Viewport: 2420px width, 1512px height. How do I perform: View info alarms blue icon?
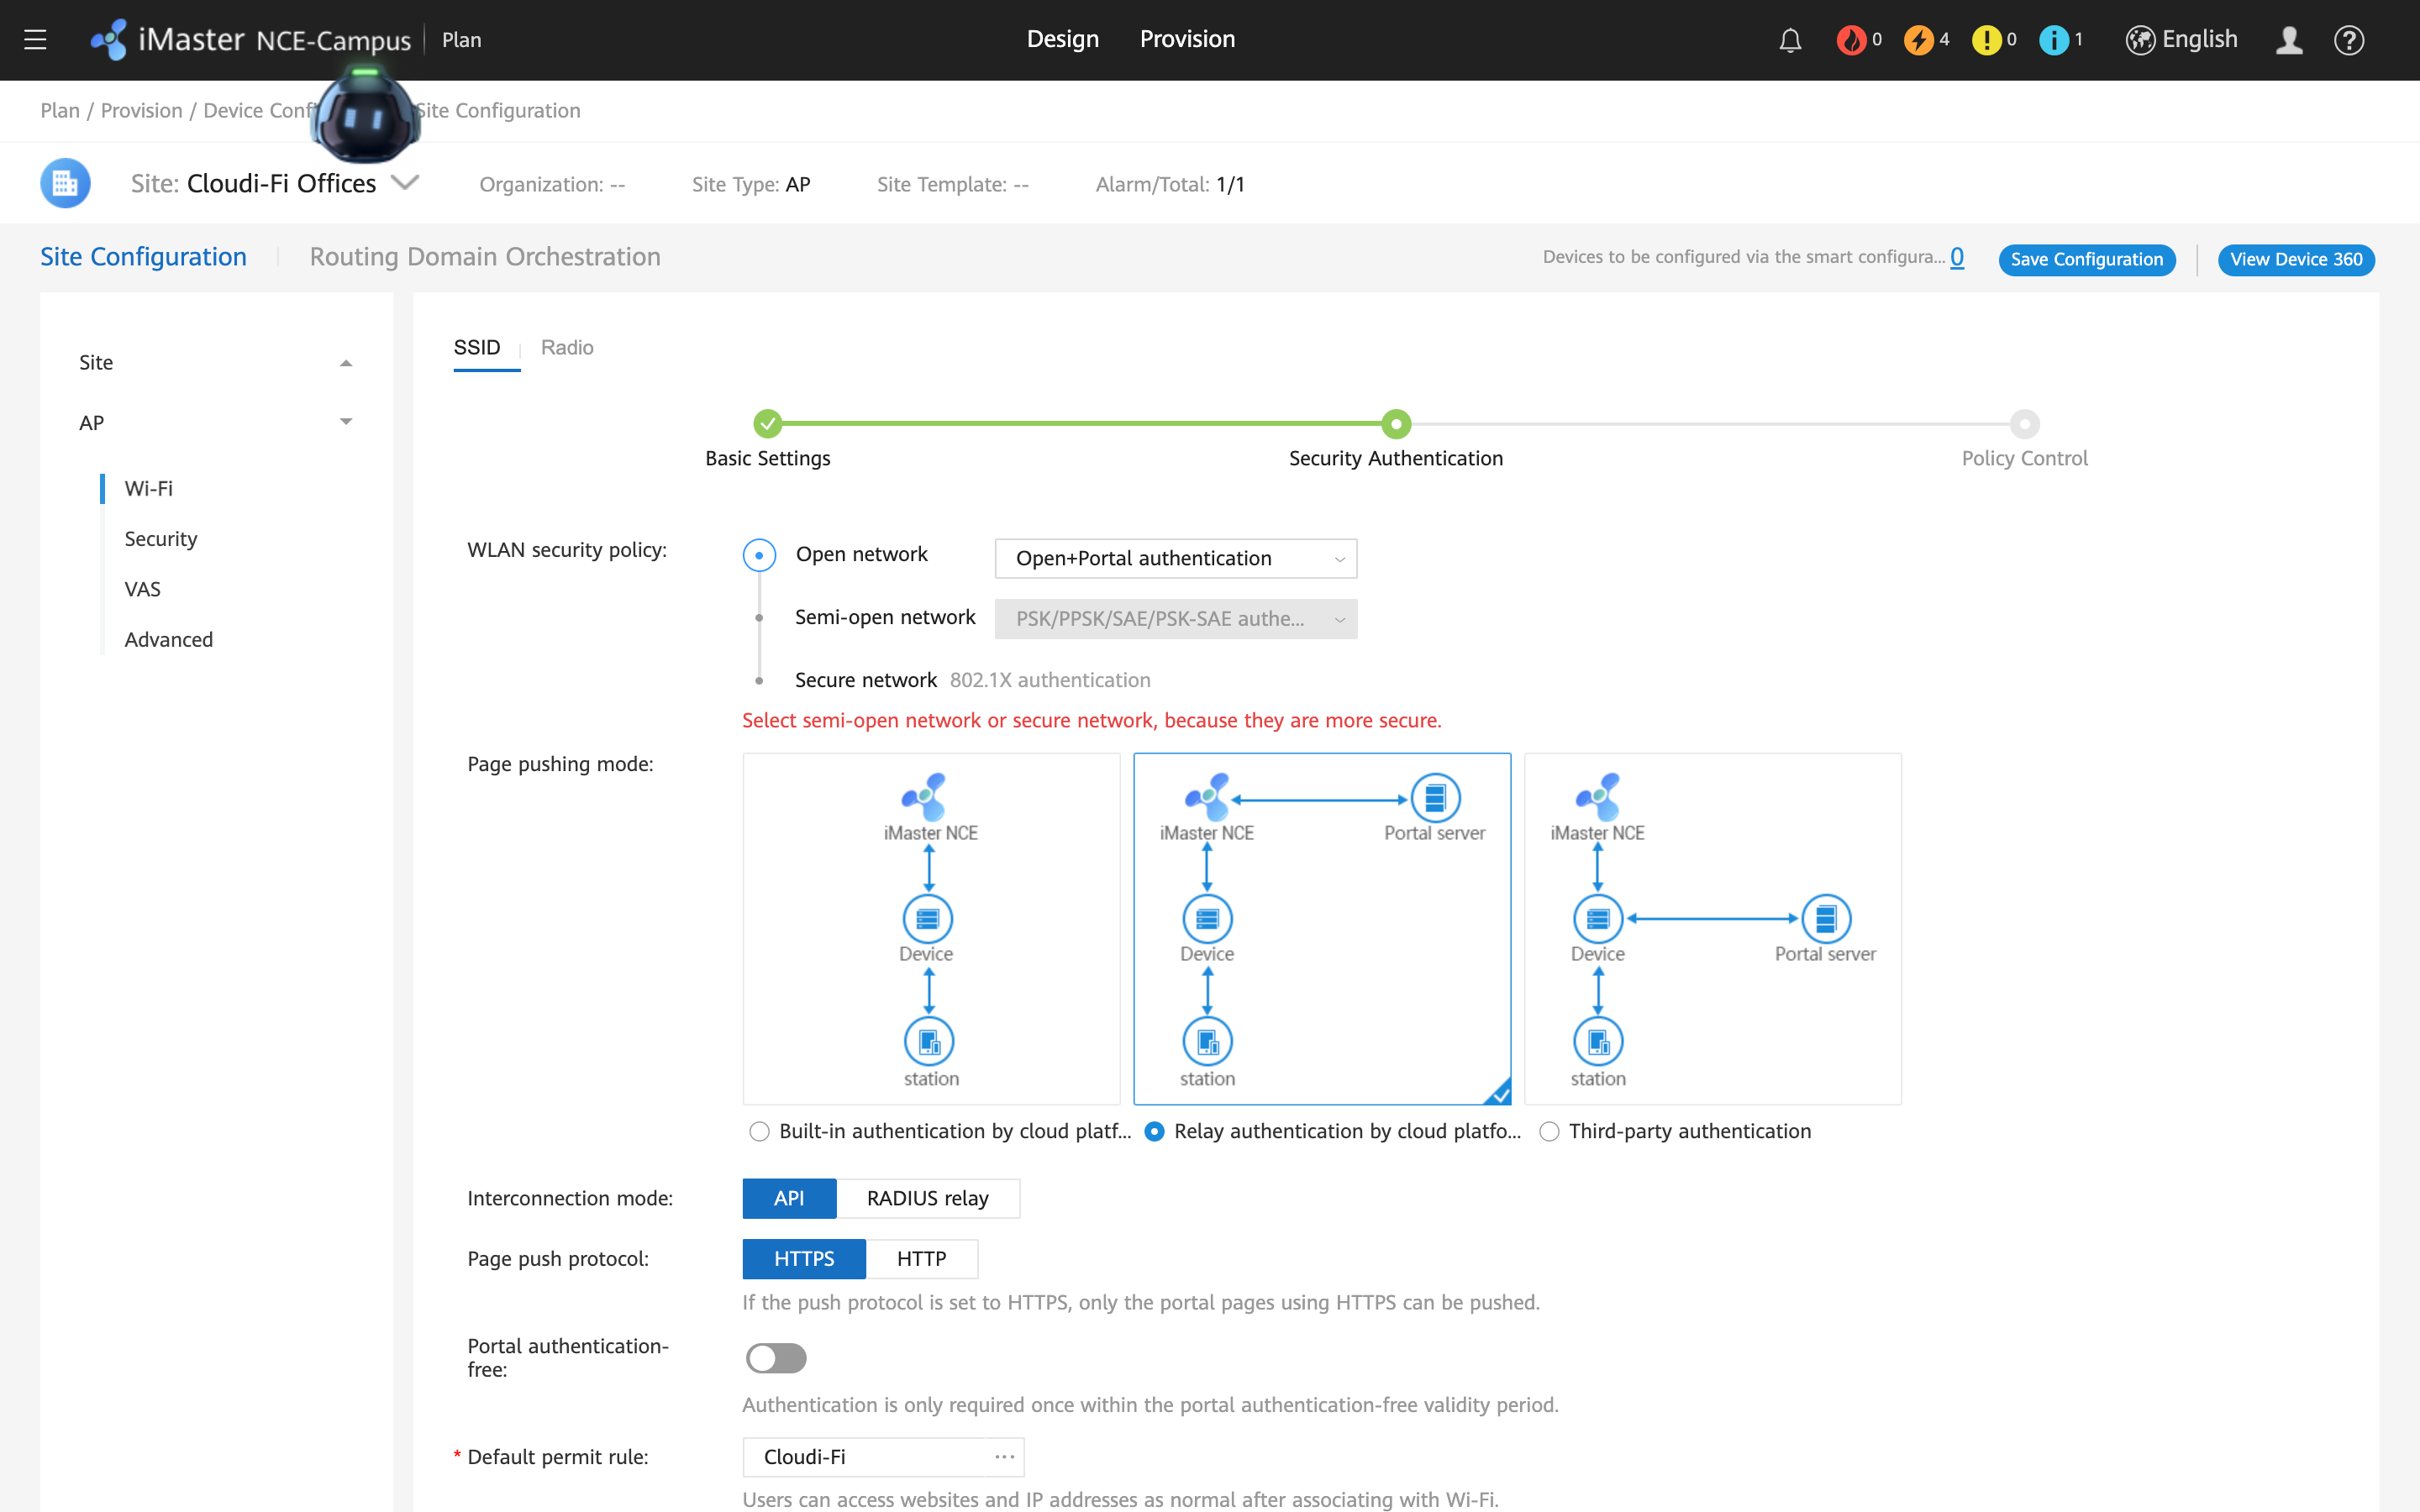pos(2053,40)
